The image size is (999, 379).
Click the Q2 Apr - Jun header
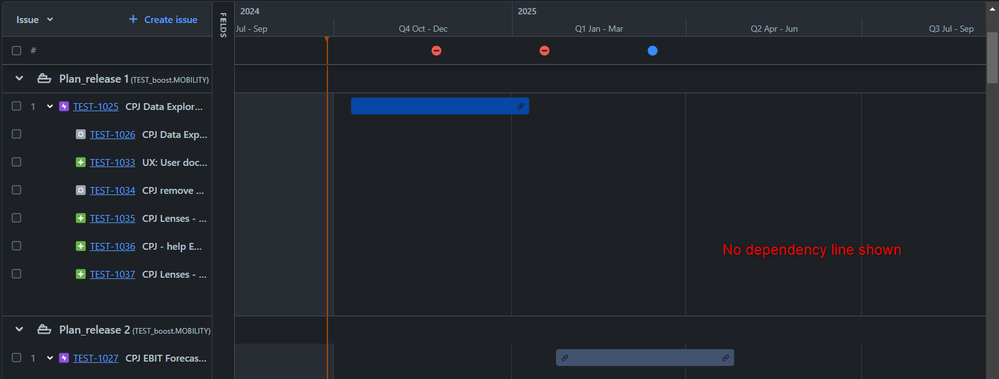[x=774, y=29]
